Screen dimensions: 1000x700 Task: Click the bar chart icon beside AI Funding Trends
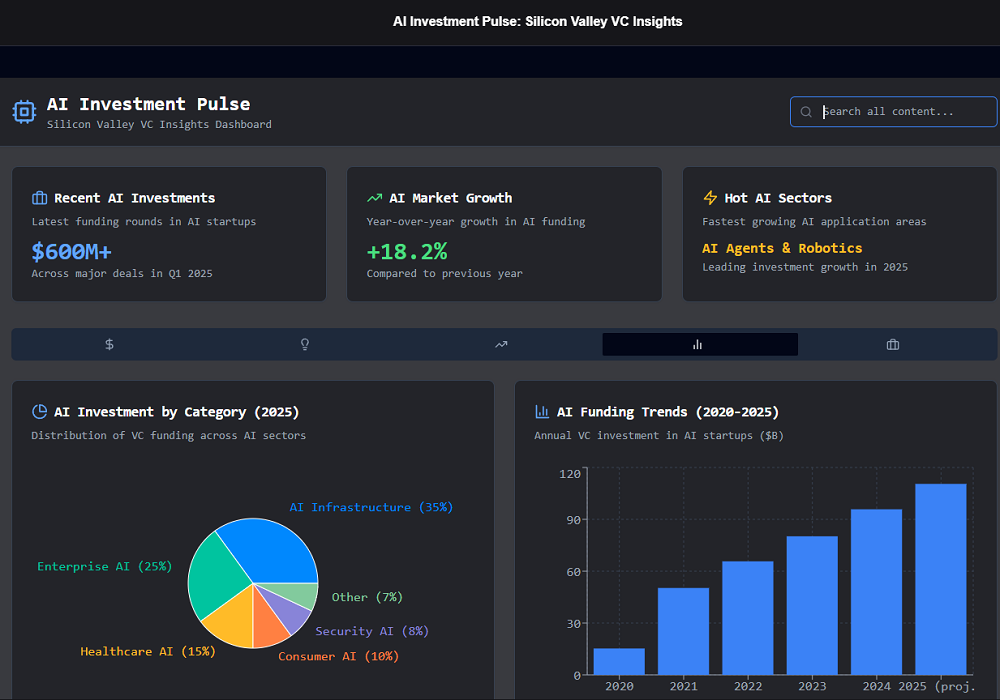click(x=542, y=412)
